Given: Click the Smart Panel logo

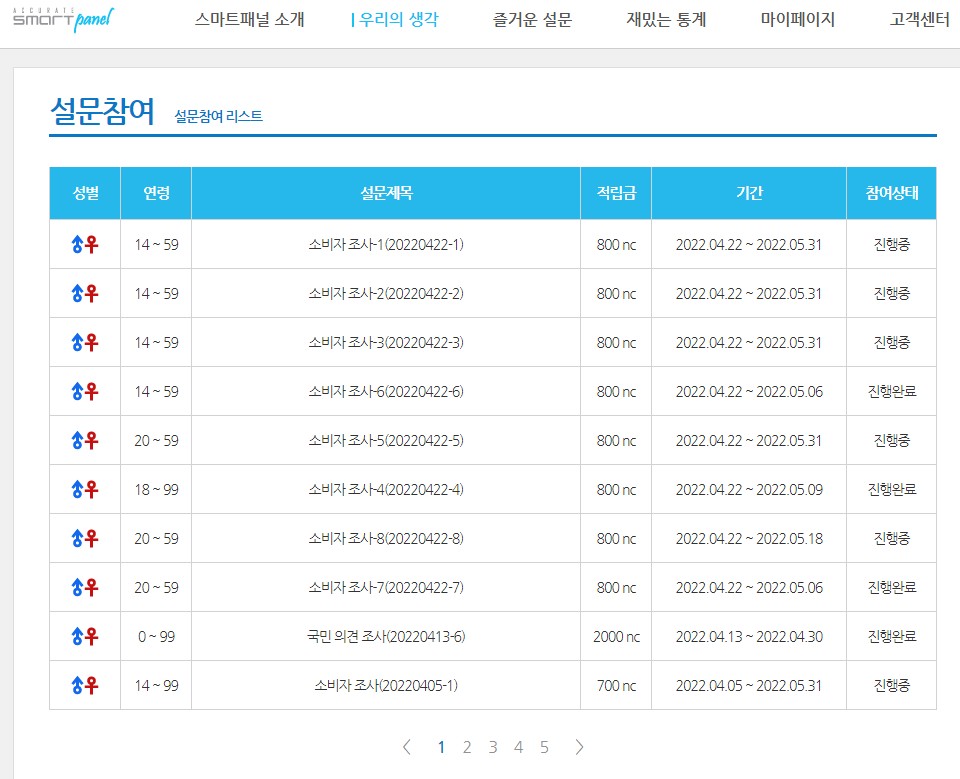Looking at the screenshot, I should 63,19.
